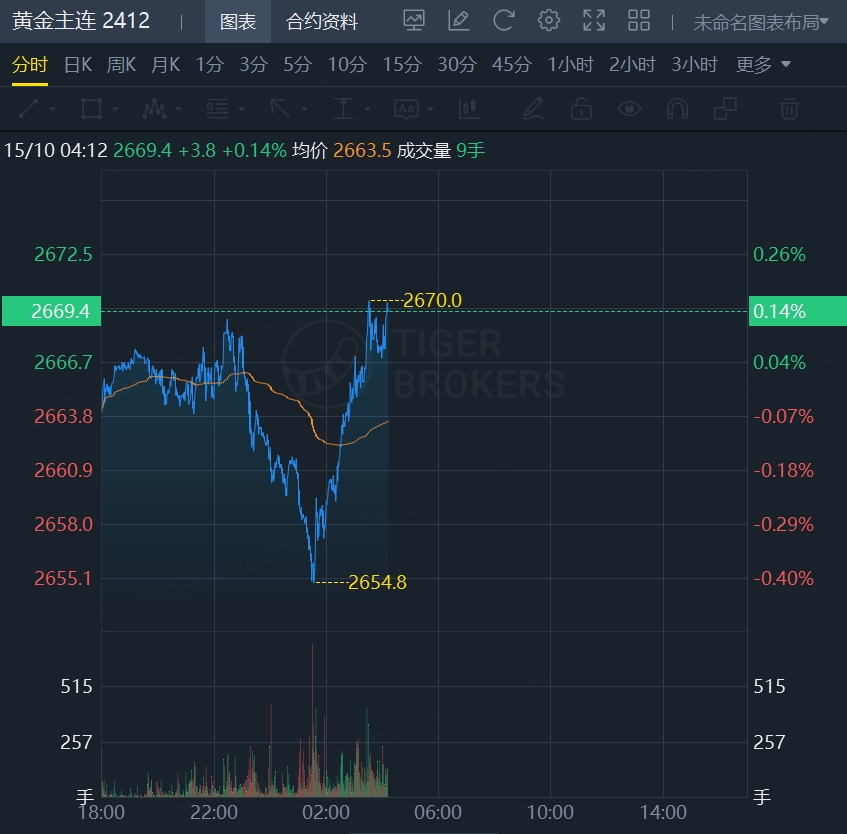The image size is (847, 834).
Task: Select the 日K timeframe tab
Action: pyautogui.click(x=78, y=64)
